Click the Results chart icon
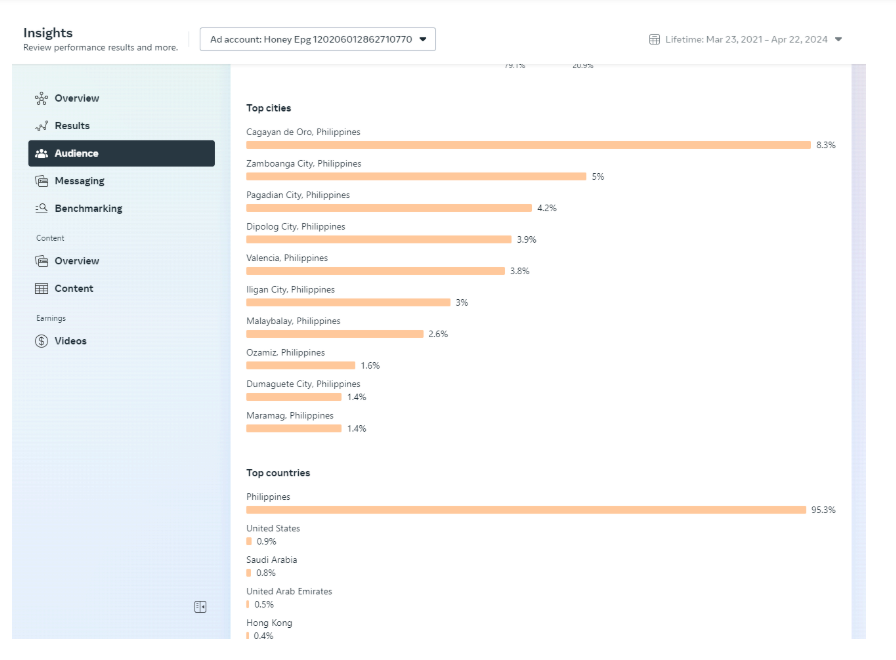The image size is (896, 660). (x=41, y=126)
